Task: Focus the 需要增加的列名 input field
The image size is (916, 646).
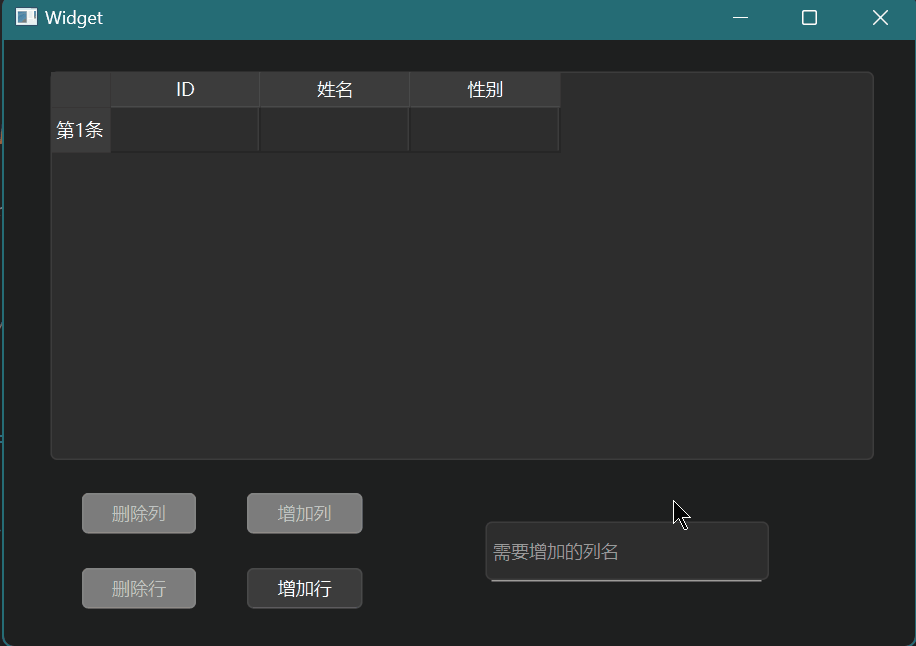Action: click(x=627, y=552)
